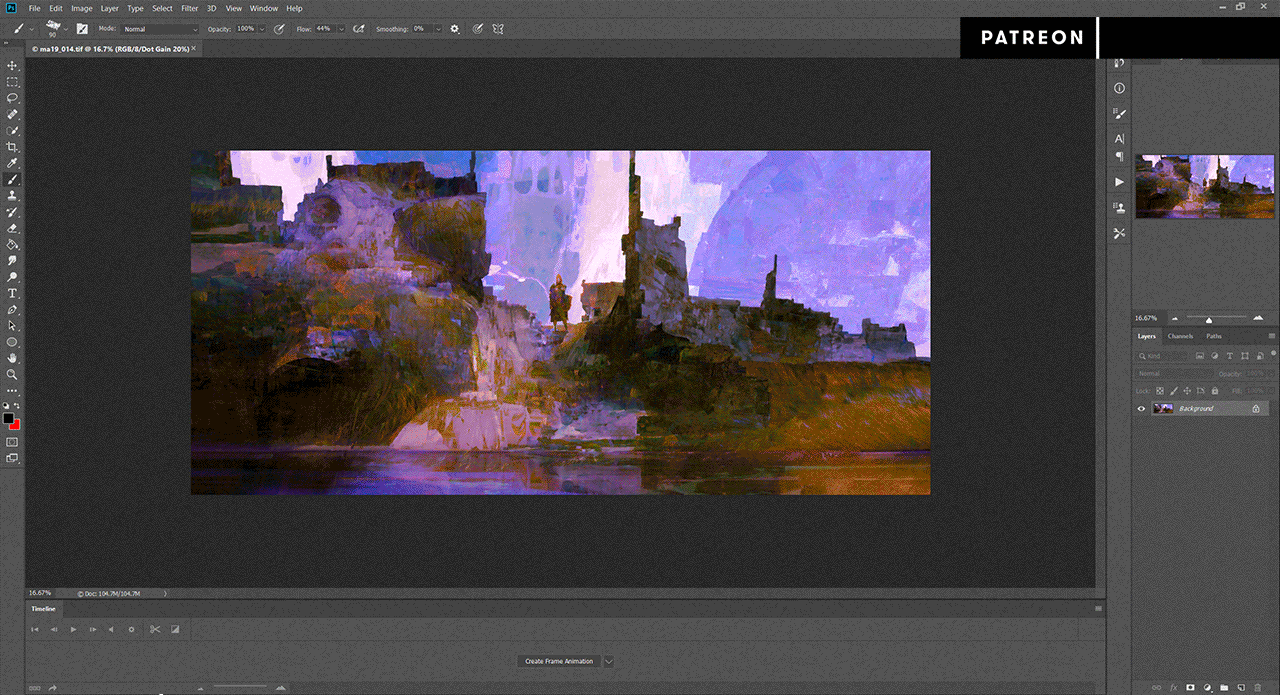Click the red background color swatch

click(x=16, y=424)
